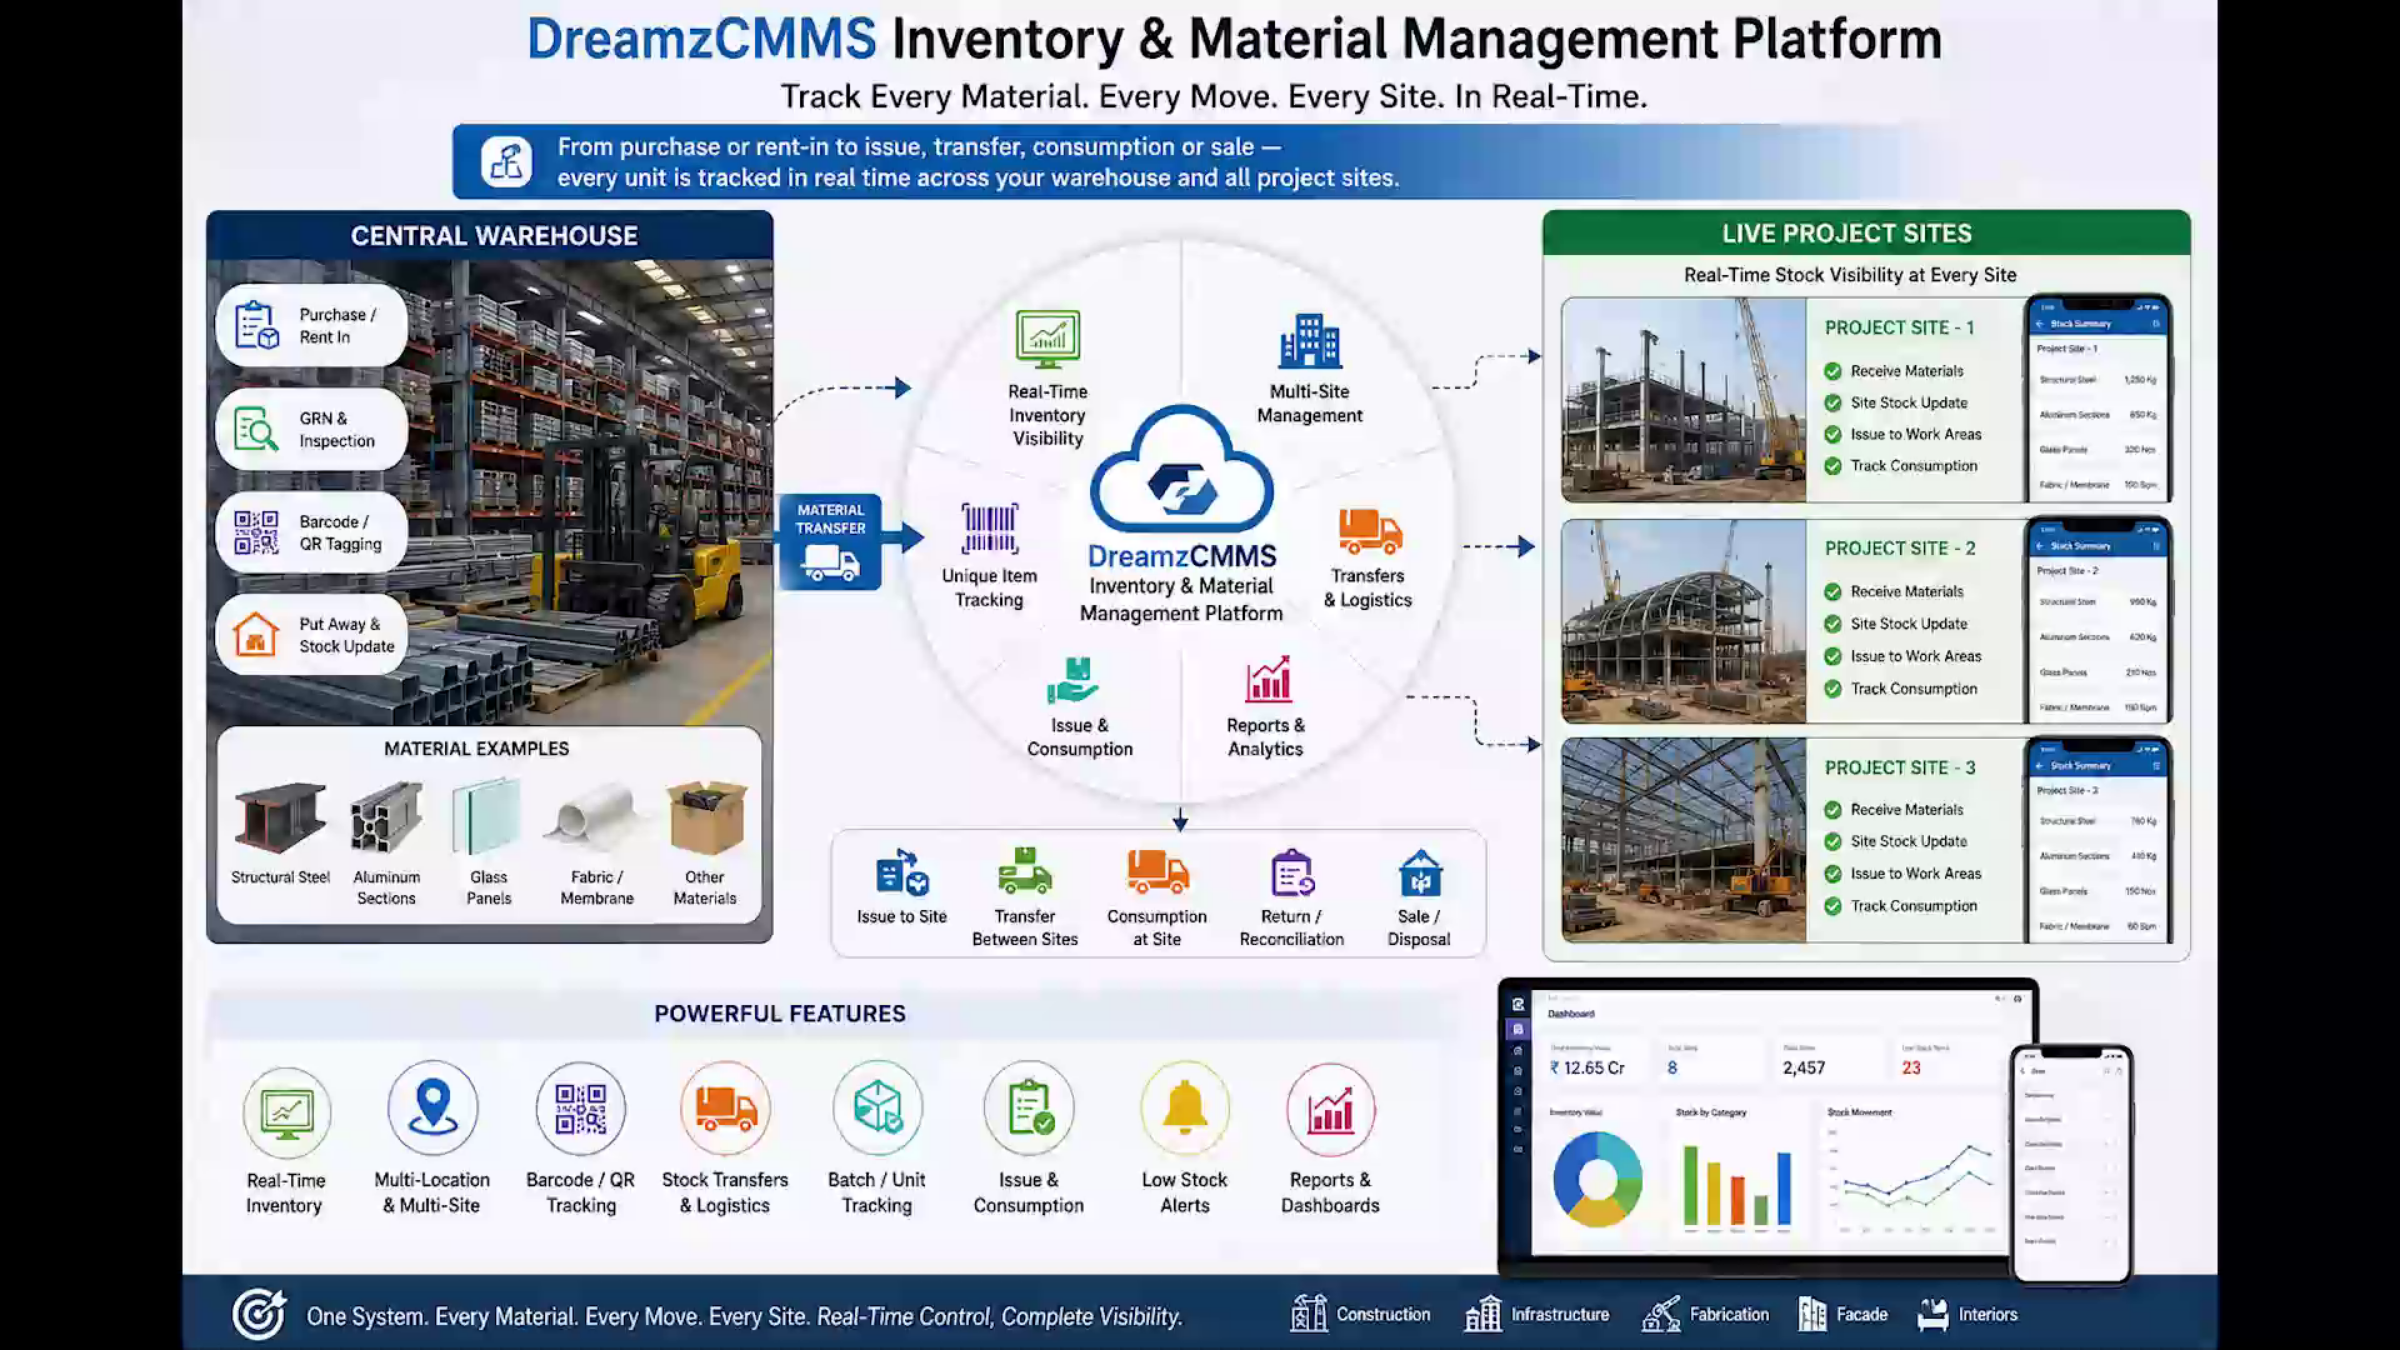Select the Structural Steel material image
2400x1350 pixels.
tap(281, 817)
